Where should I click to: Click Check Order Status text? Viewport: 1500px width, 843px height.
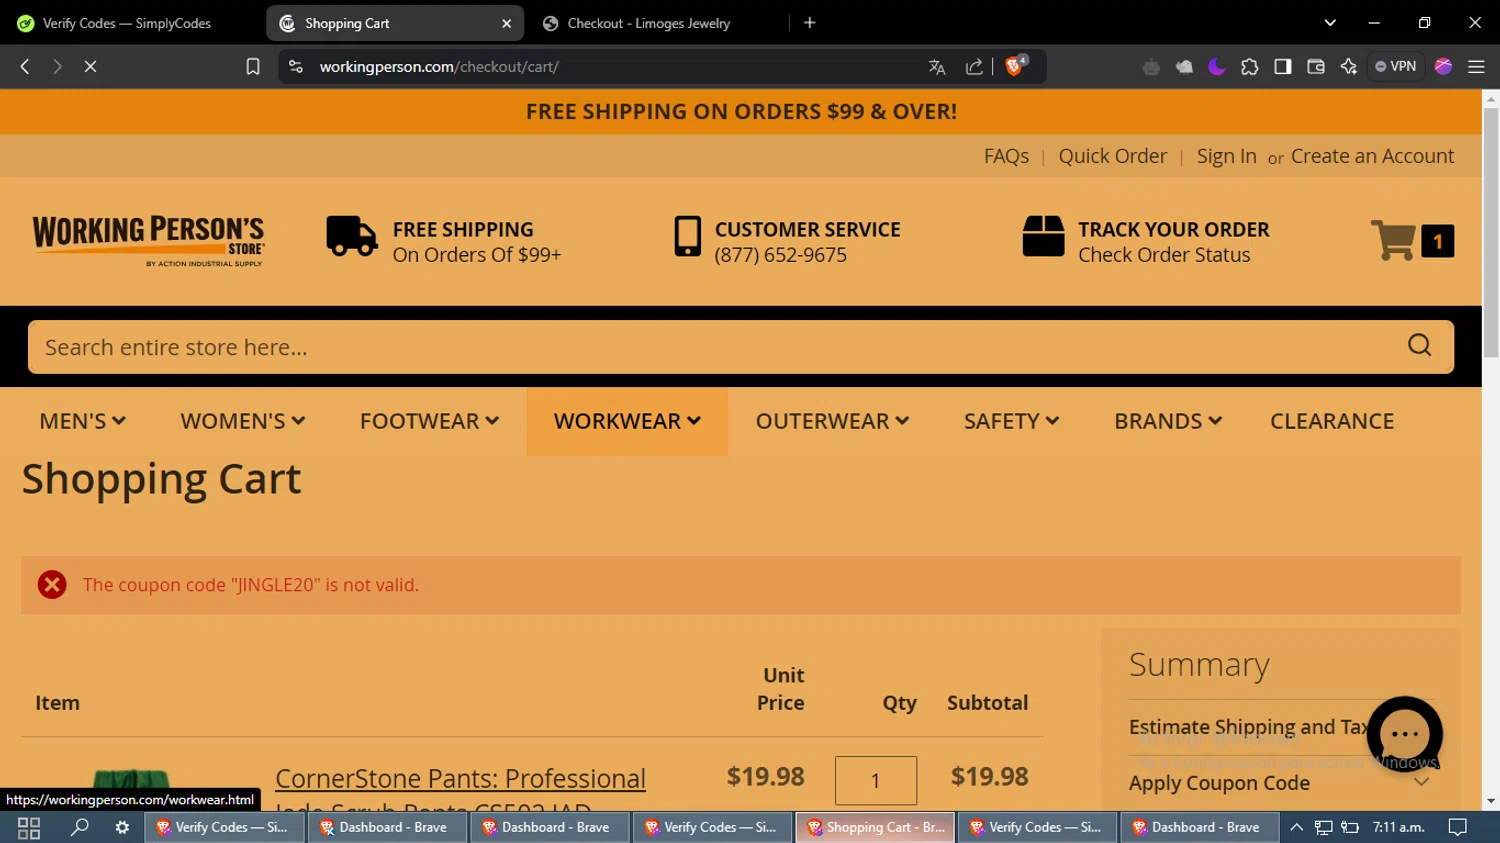tap(1164, 255)
